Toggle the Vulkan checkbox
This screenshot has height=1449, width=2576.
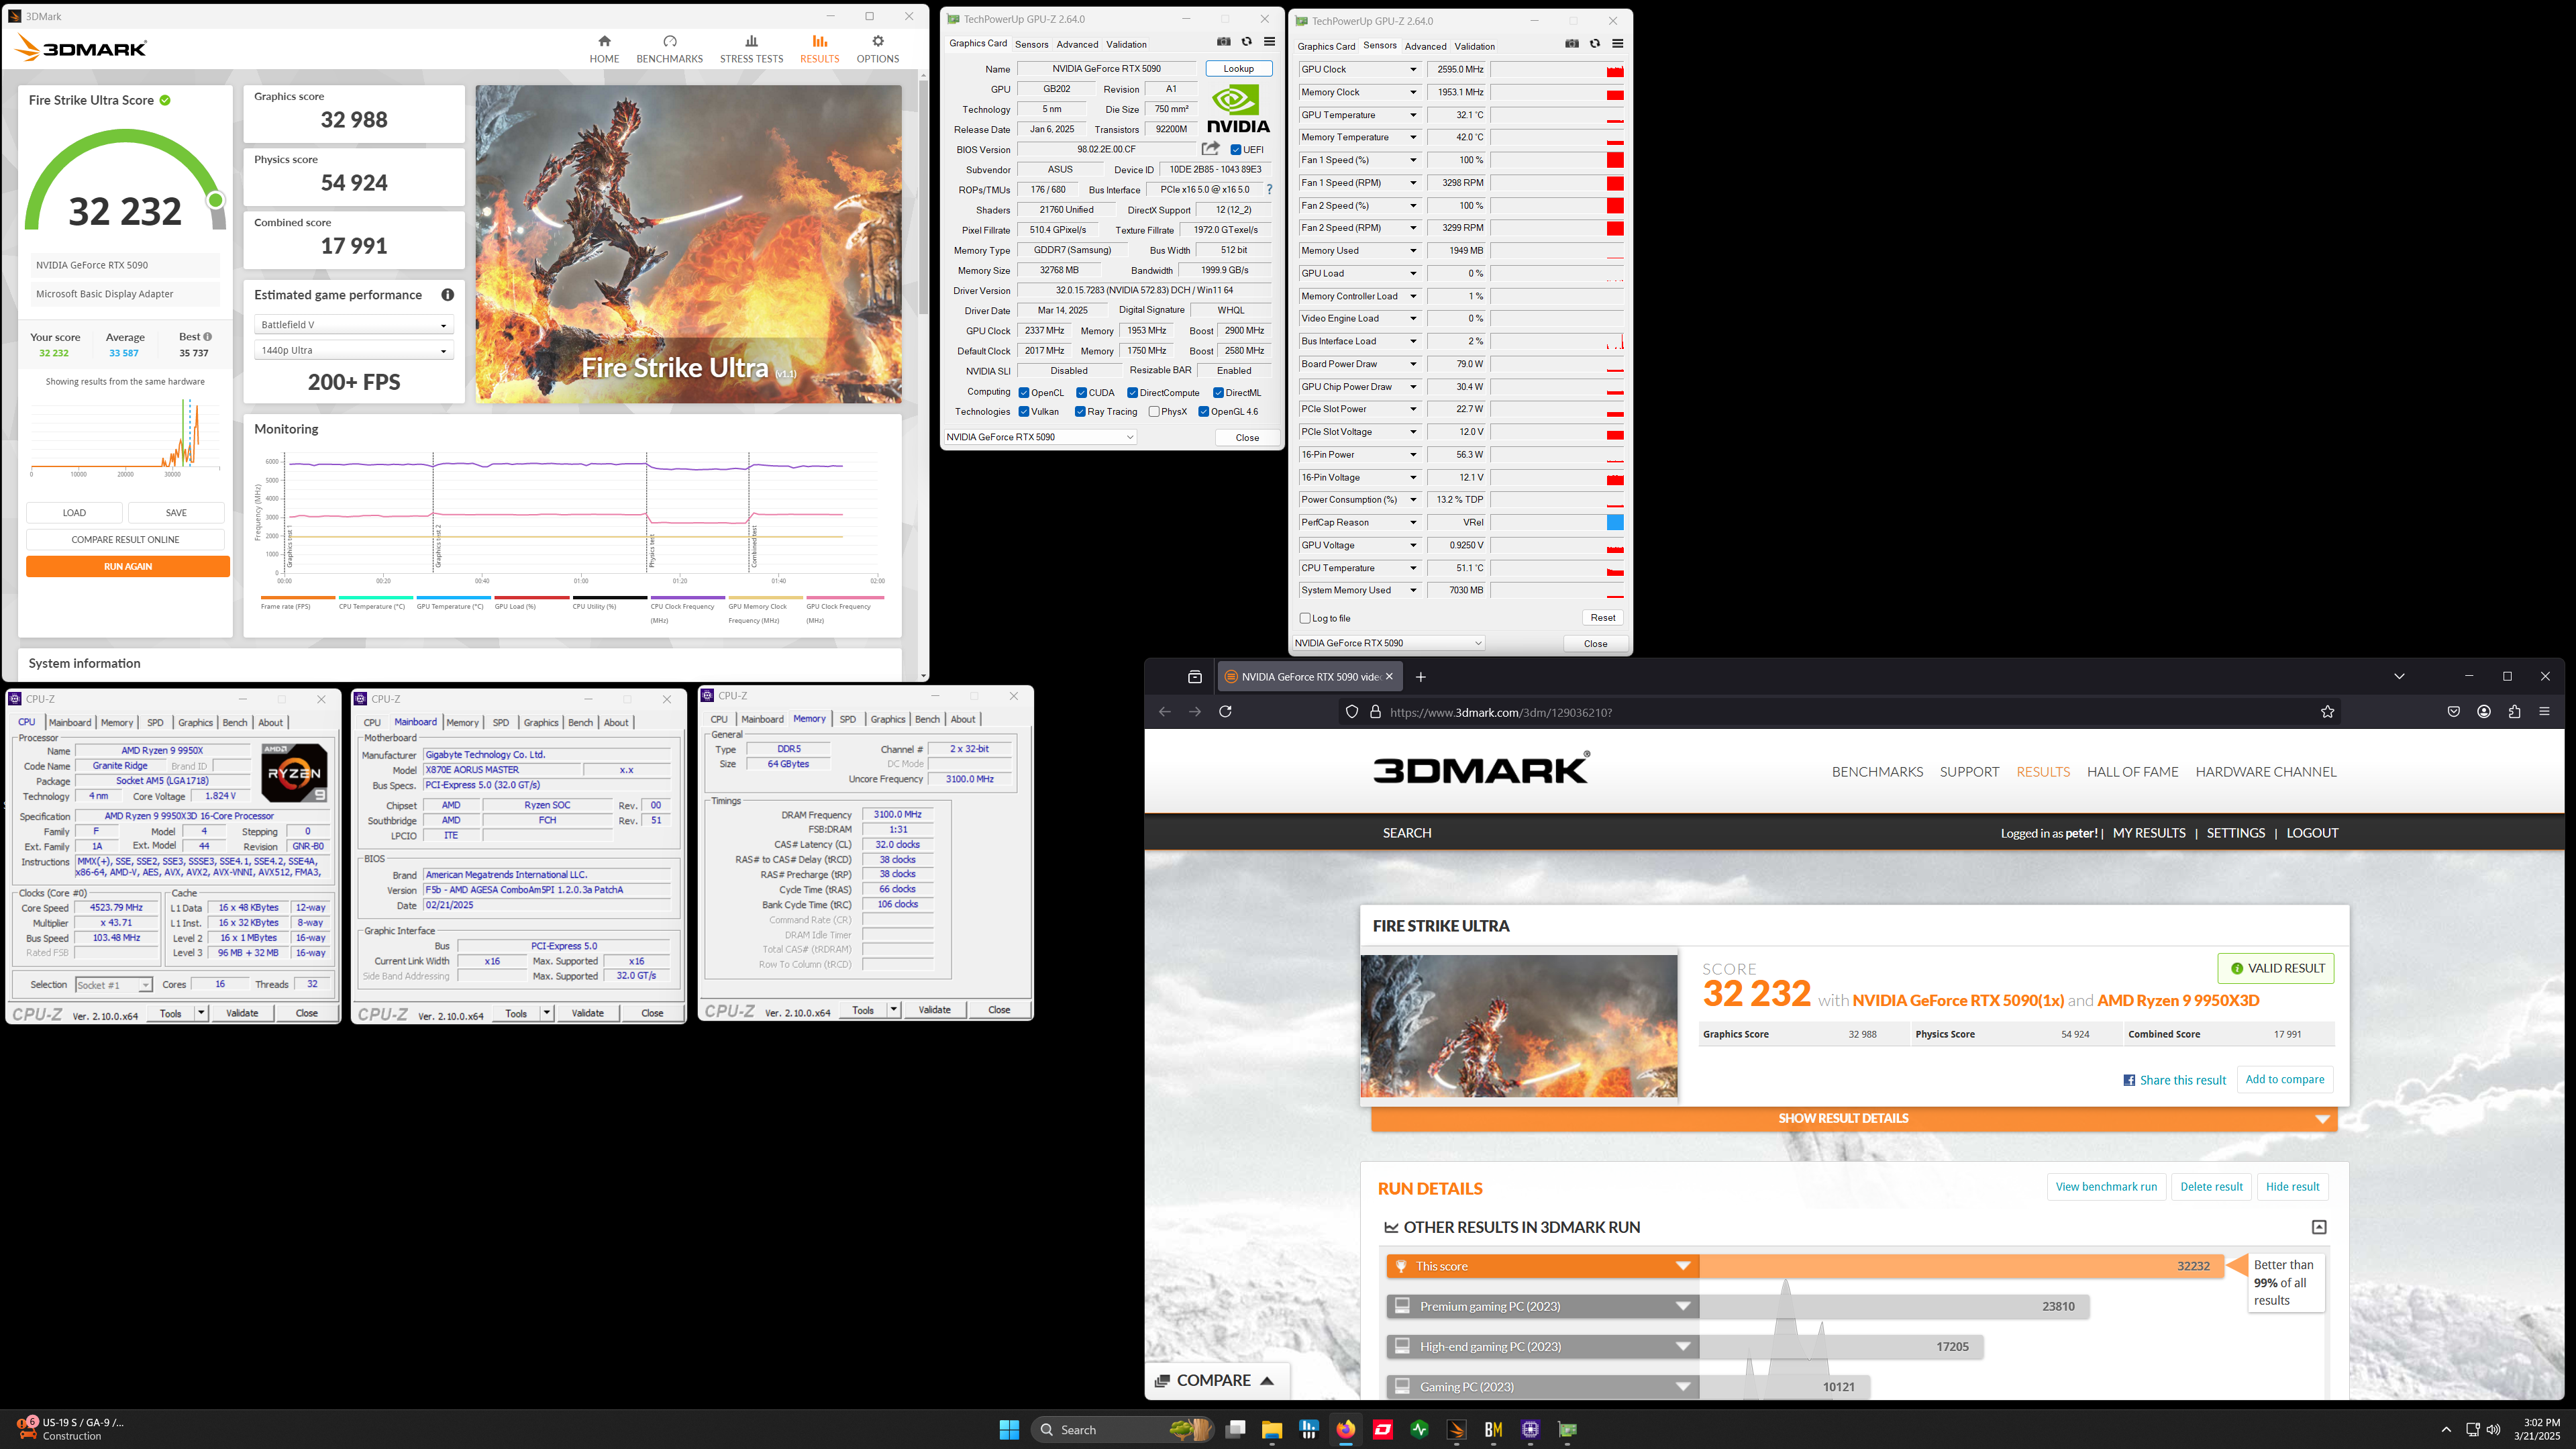[1024, 412]
